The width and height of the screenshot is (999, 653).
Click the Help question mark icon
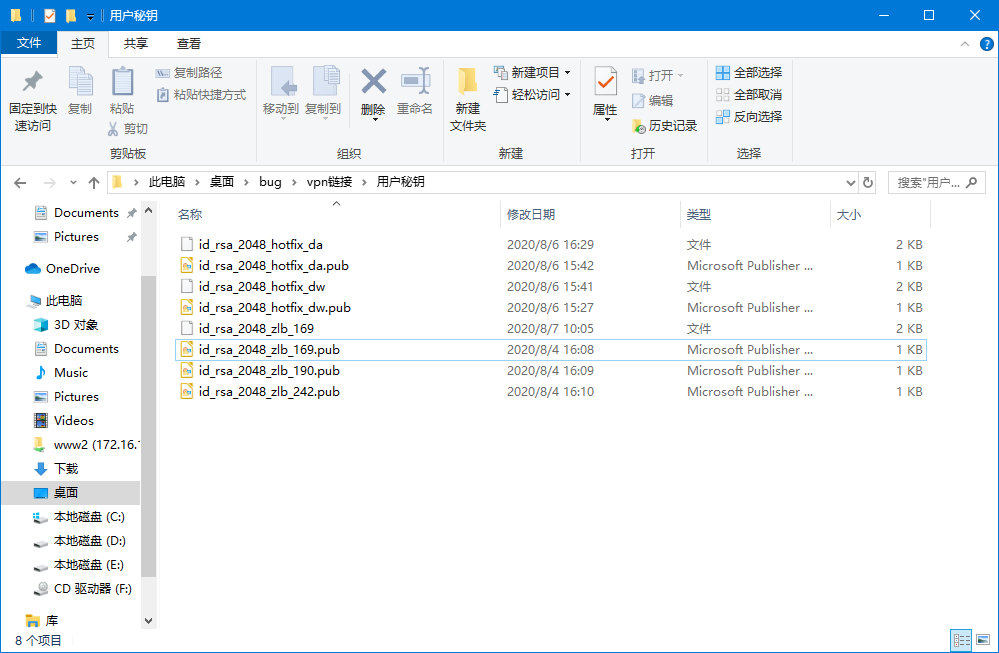point(986,44)
